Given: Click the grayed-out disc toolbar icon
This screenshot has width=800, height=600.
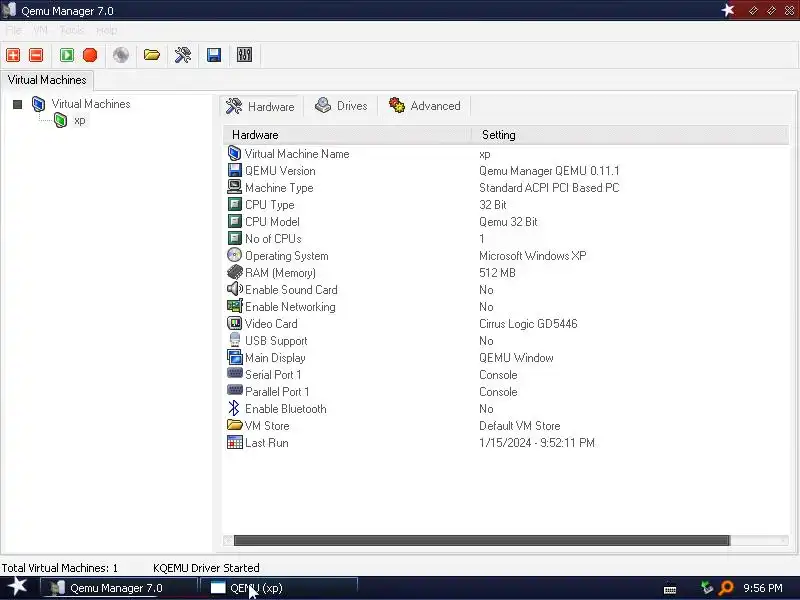Looking at the screenshot, I should (x=121, y=55).
